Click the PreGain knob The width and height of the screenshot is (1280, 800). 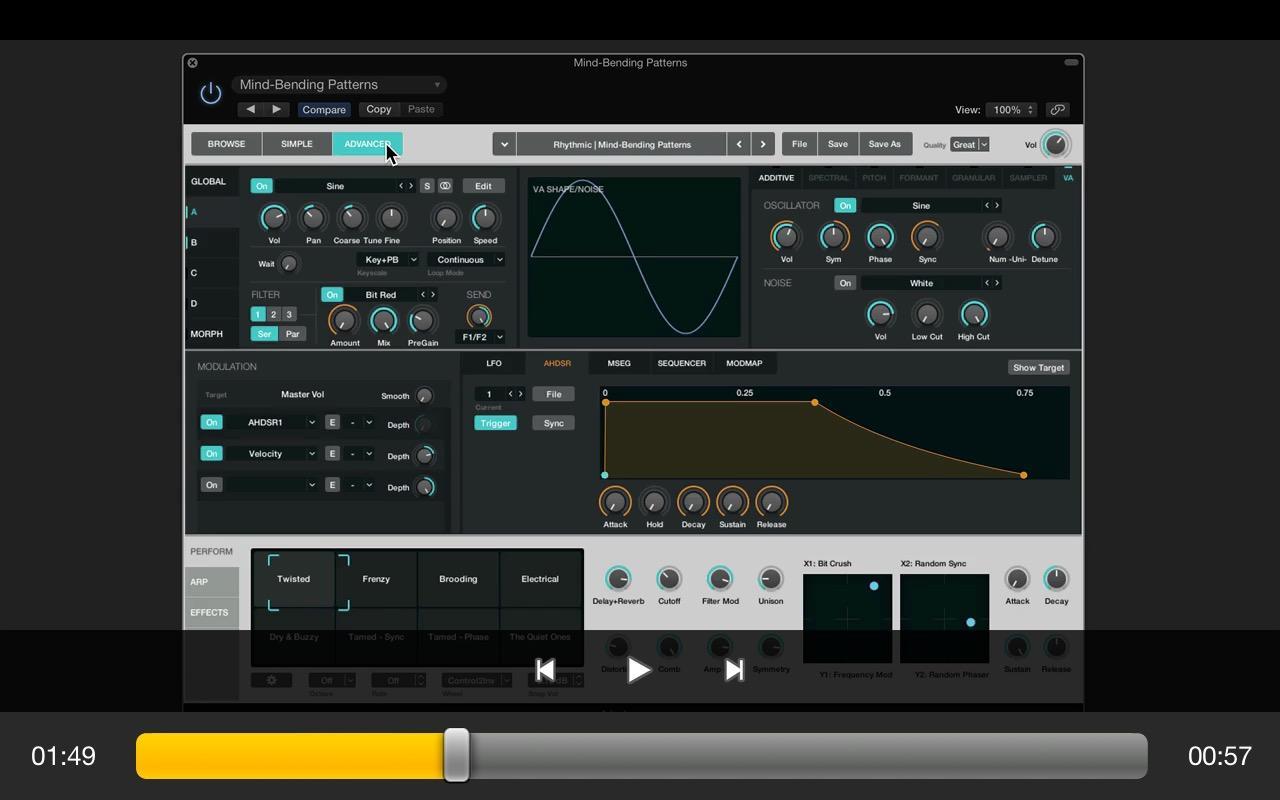pyautogui.click(x=422, y=320)
